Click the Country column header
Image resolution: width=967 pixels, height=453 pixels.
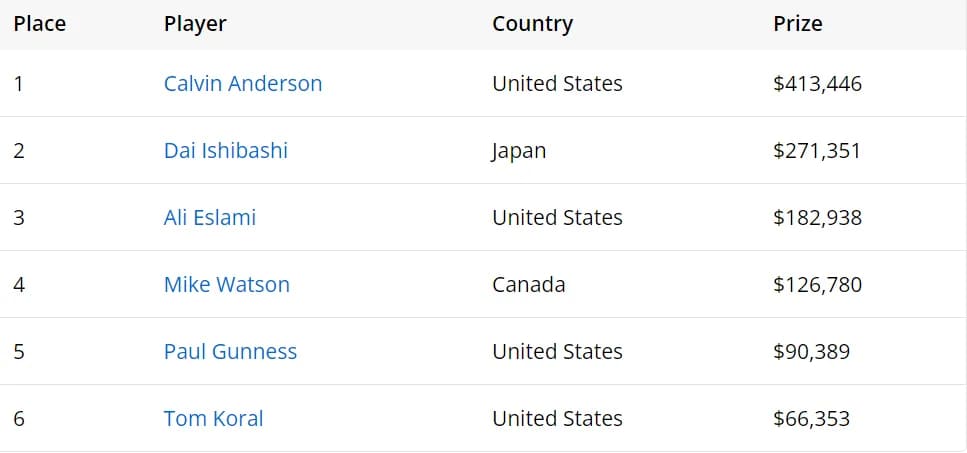click(532, 24)
